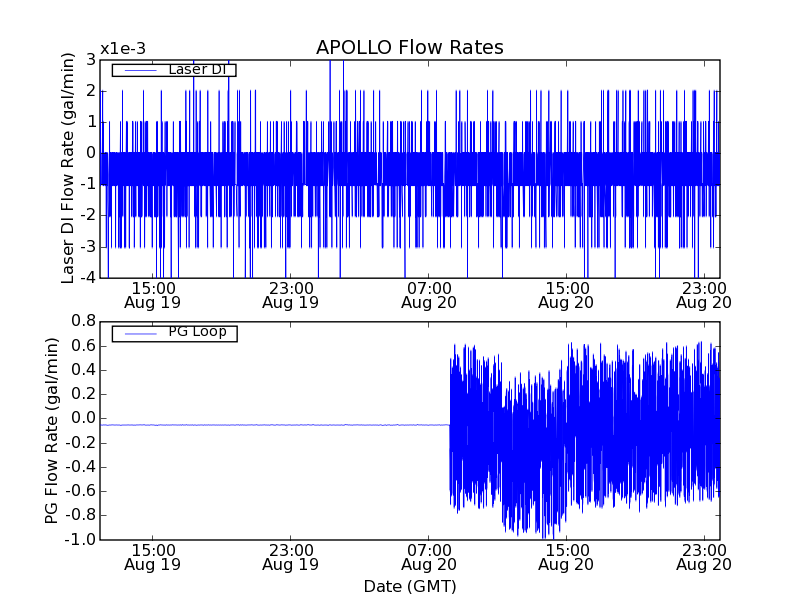
Task: Click the flat PG Loop line near 23:00 Aug 19
Action: click(290, 425)
